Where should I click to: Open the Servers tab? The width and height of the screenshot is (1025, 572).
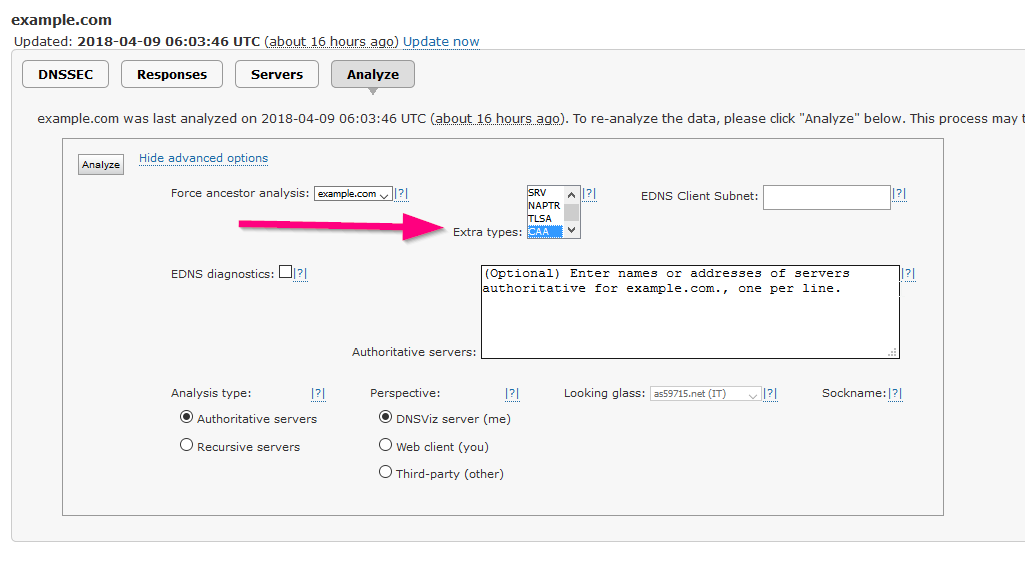[x=277, y=75]
